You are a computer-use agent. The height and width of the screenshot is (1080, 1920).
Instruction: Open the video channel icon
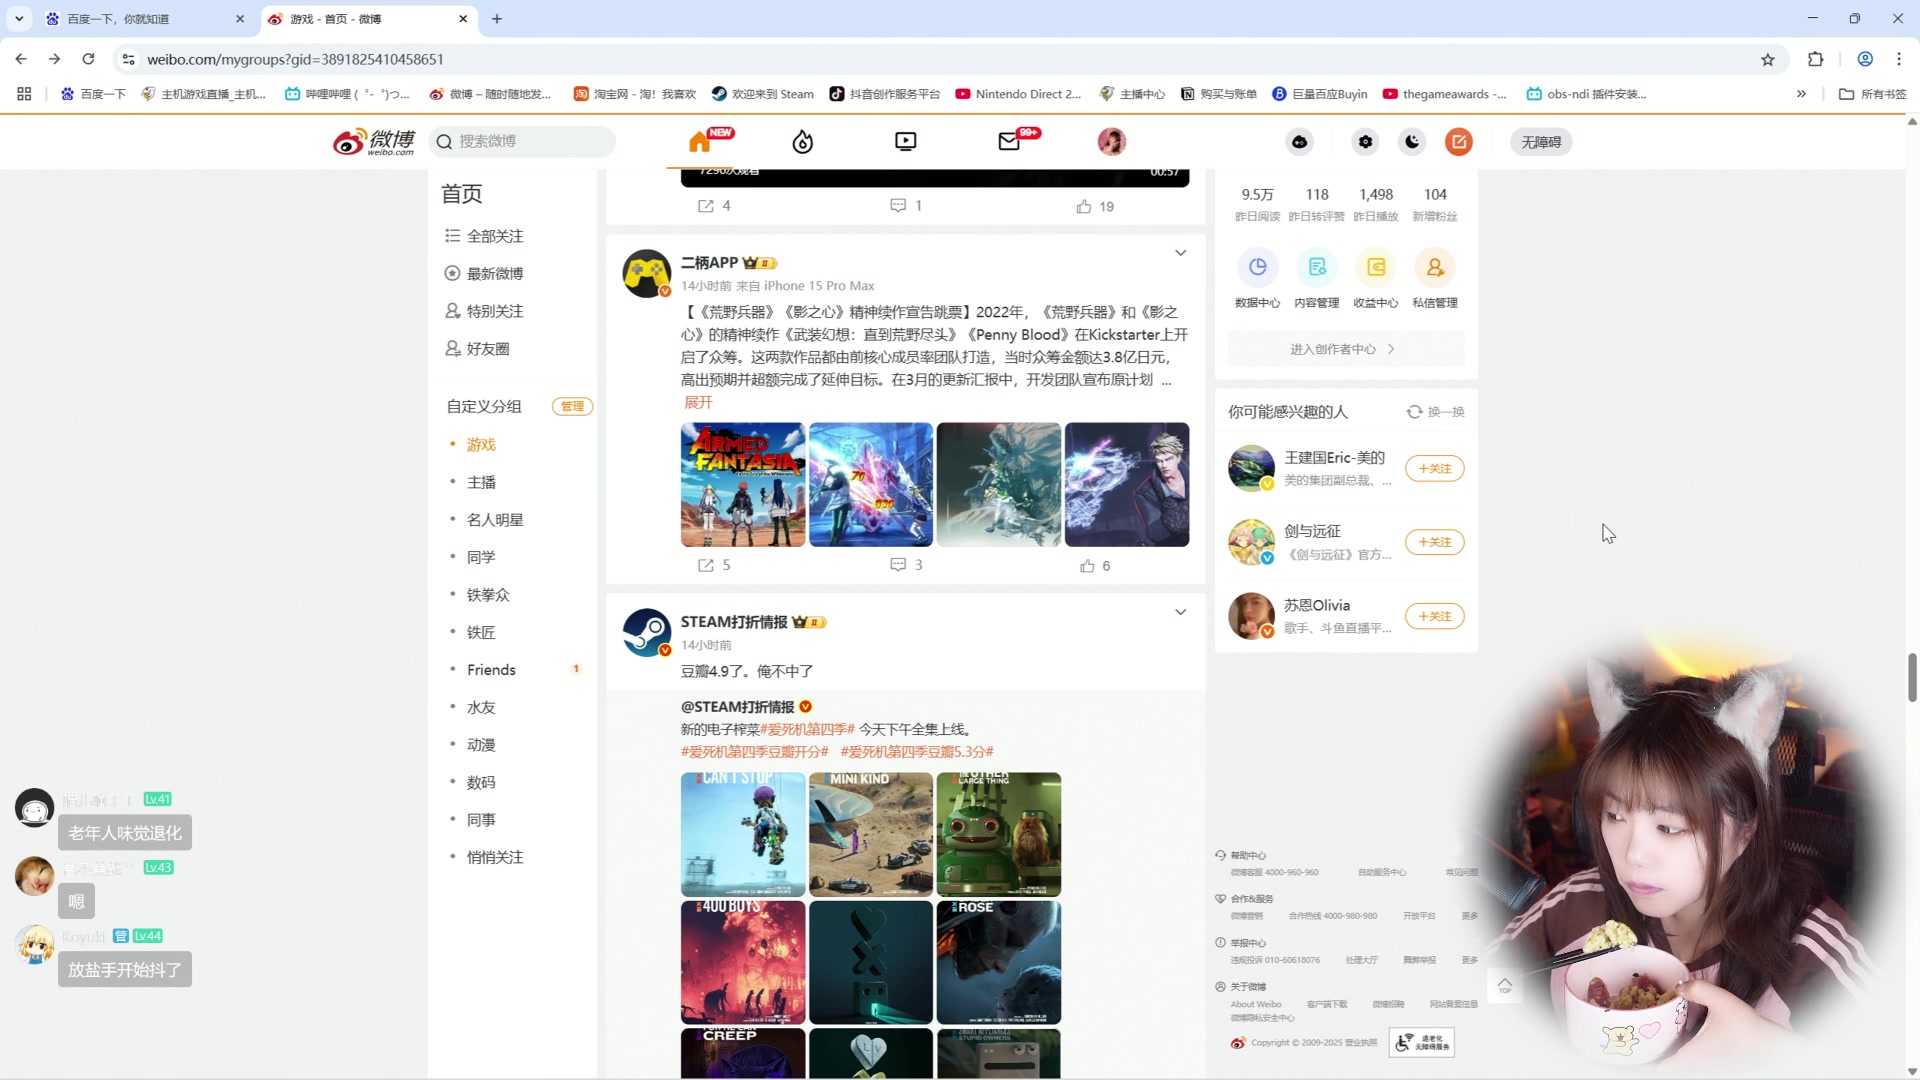pos(906,142)
